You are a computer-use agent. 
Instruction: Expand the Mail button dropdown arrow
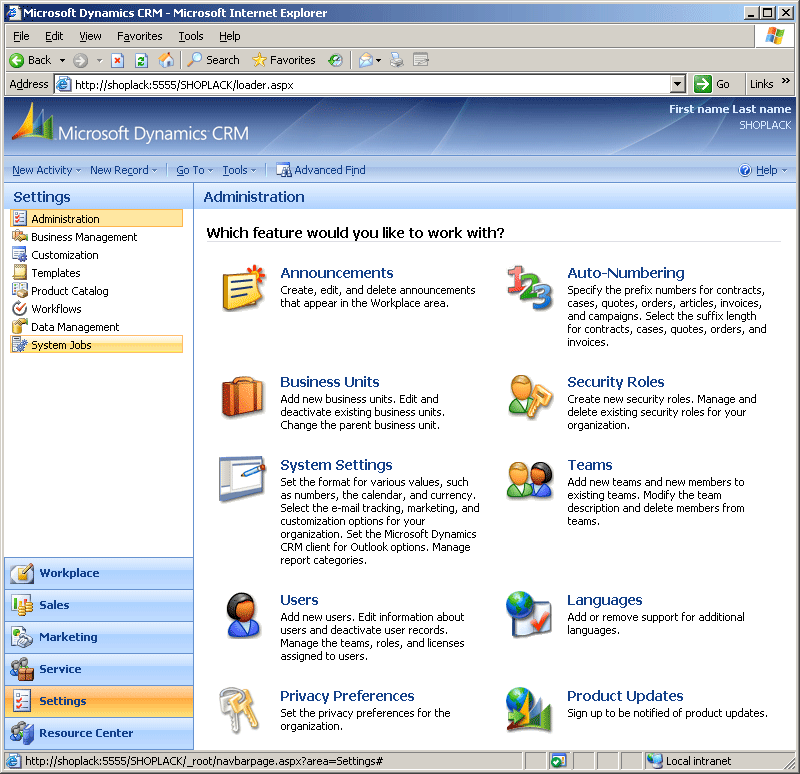coord(378,60)
